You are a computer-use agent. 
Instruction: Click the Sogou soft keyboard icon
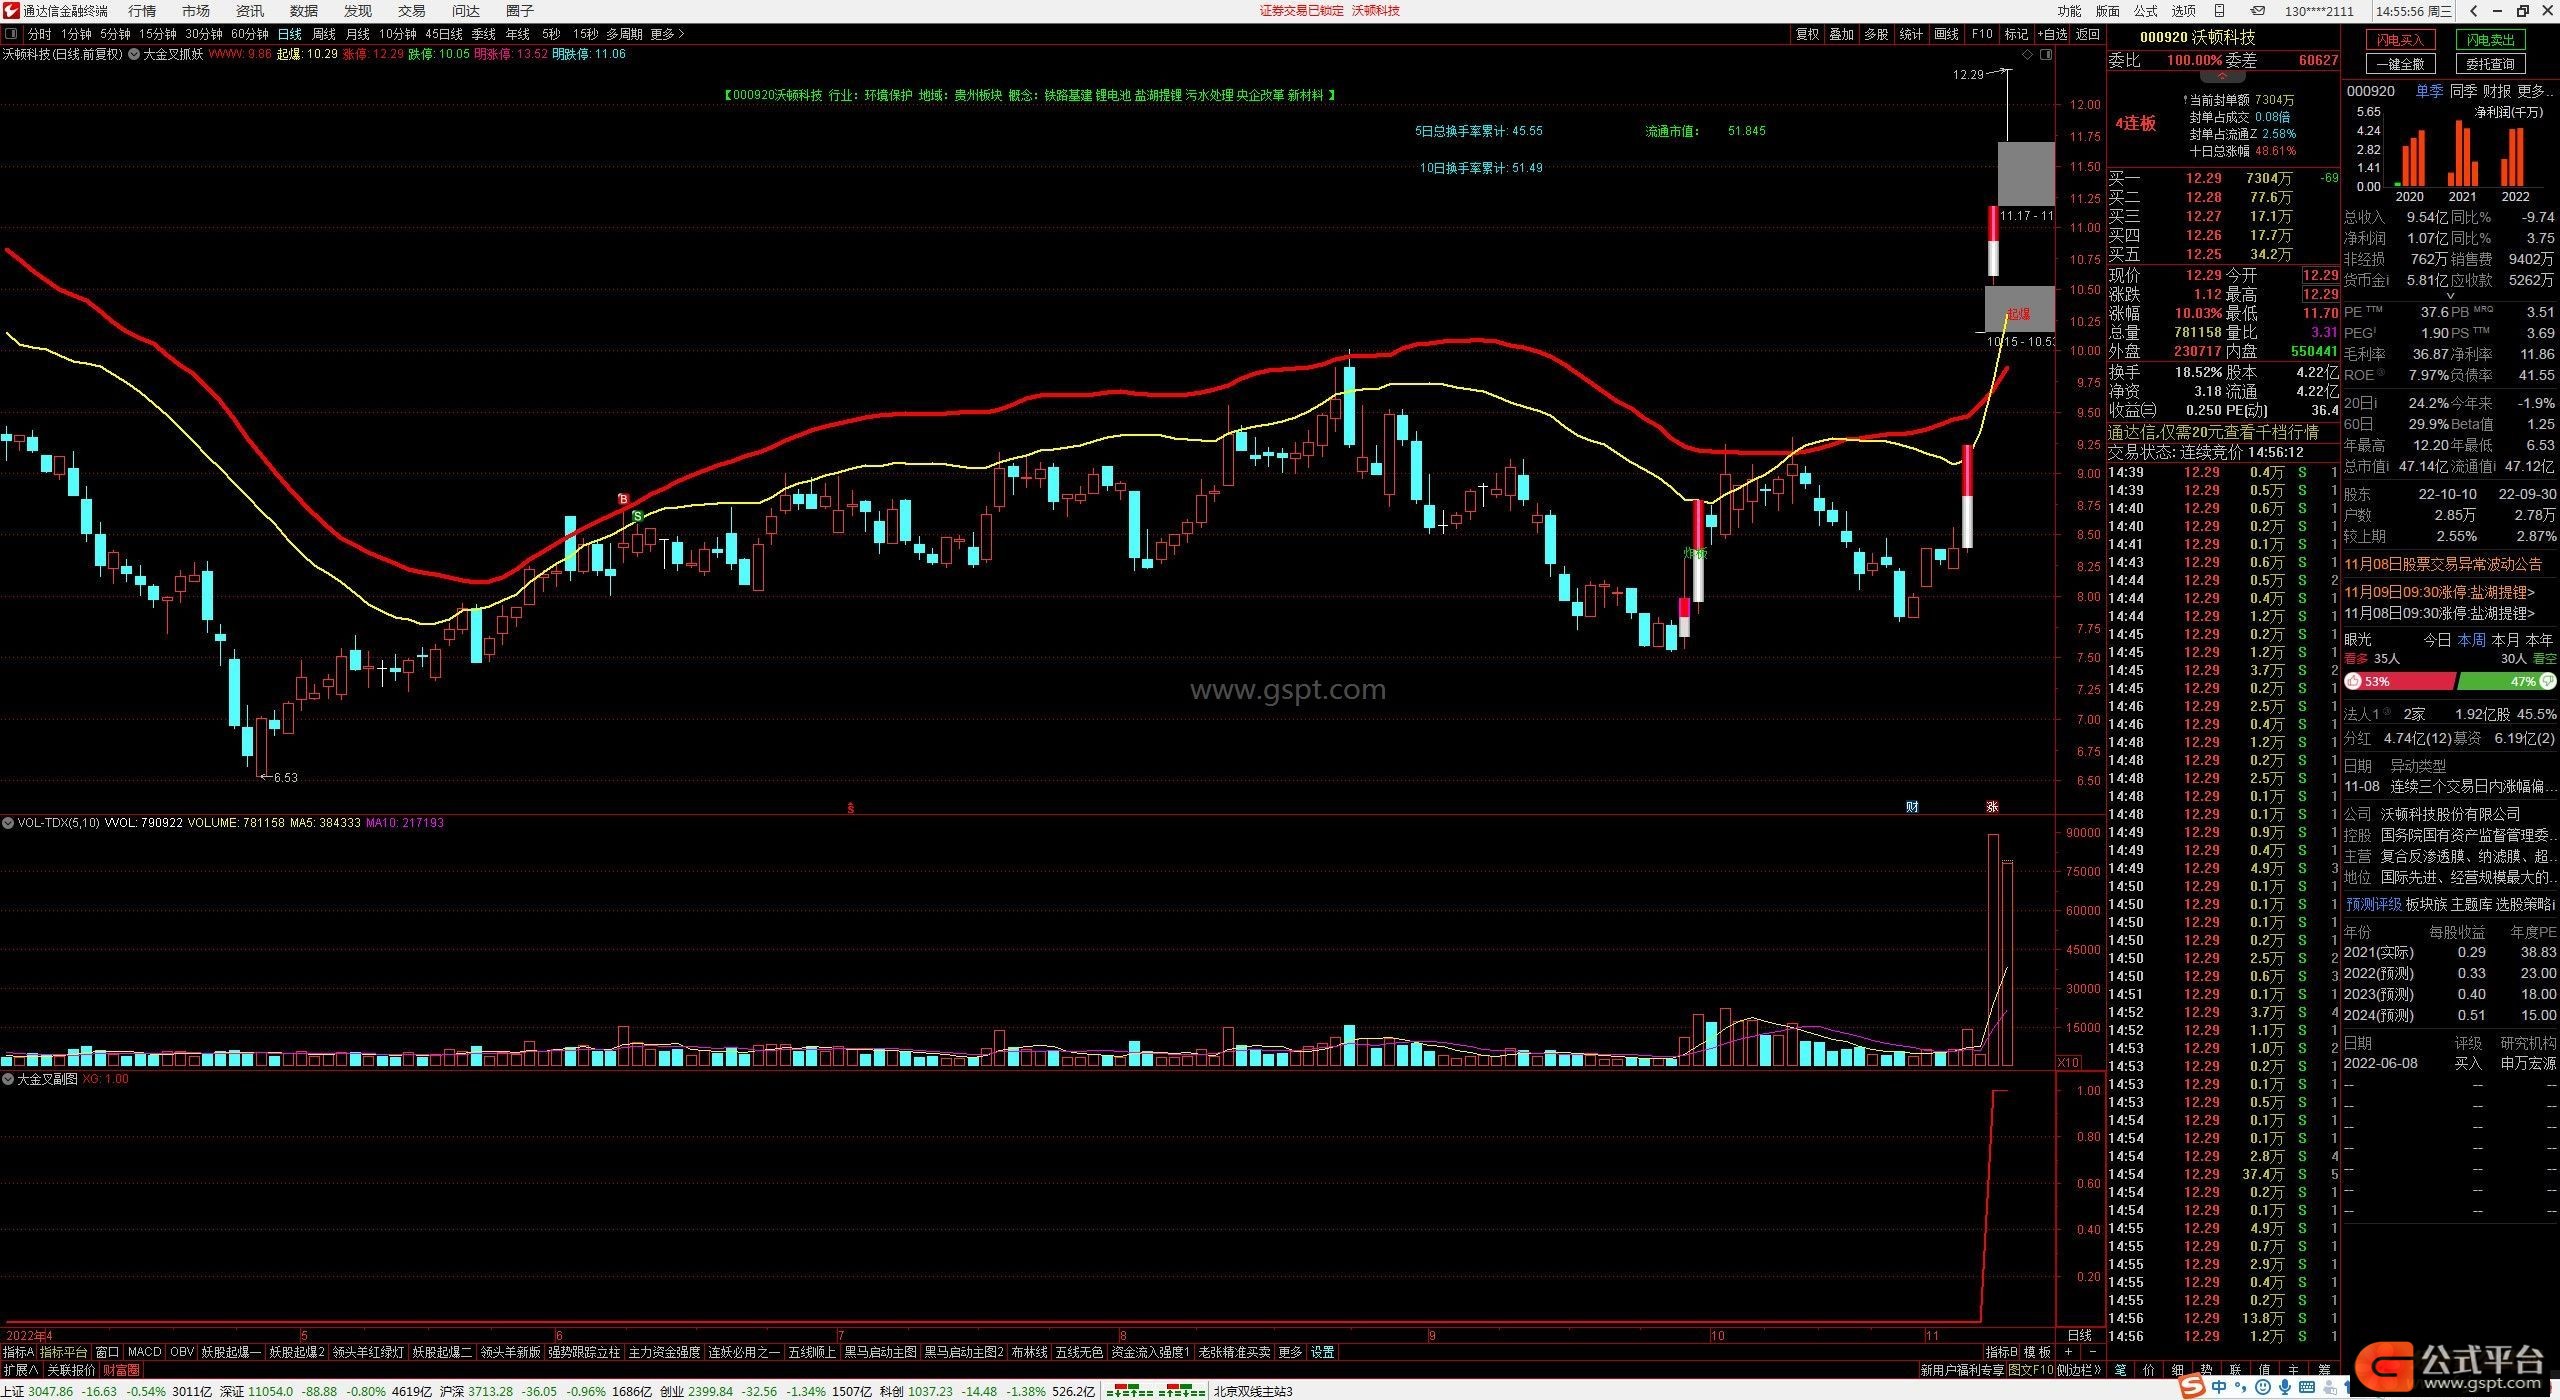[x=2308, y=1388]
